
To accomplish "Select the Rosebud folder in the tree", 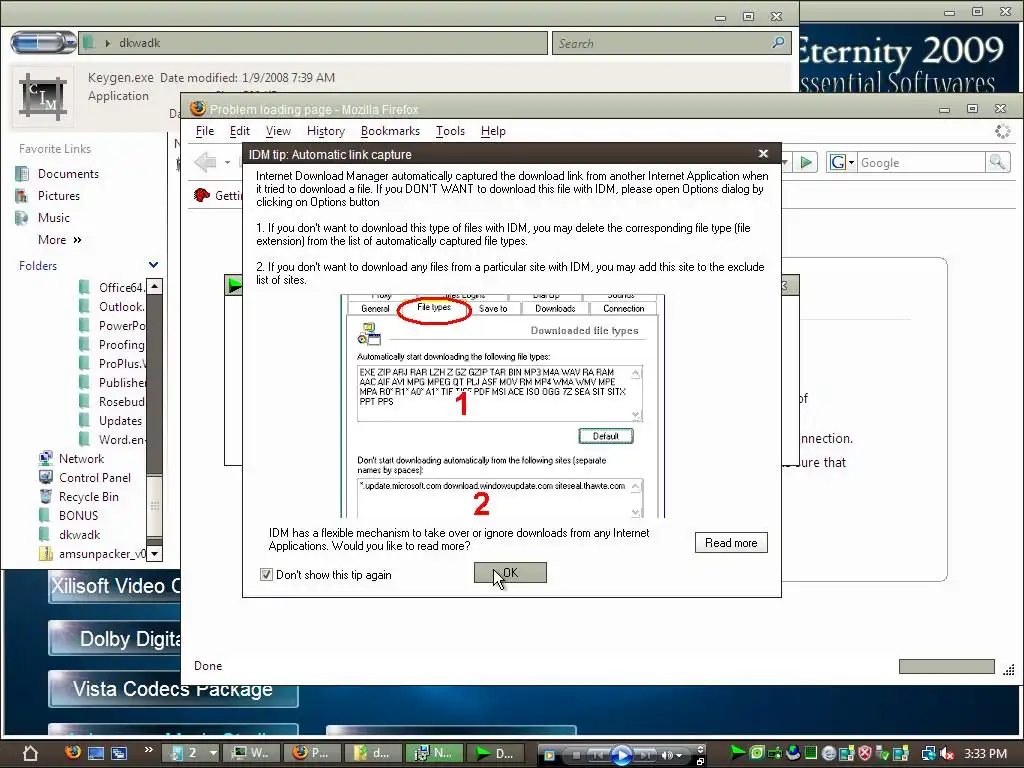I will click(112, 401).
